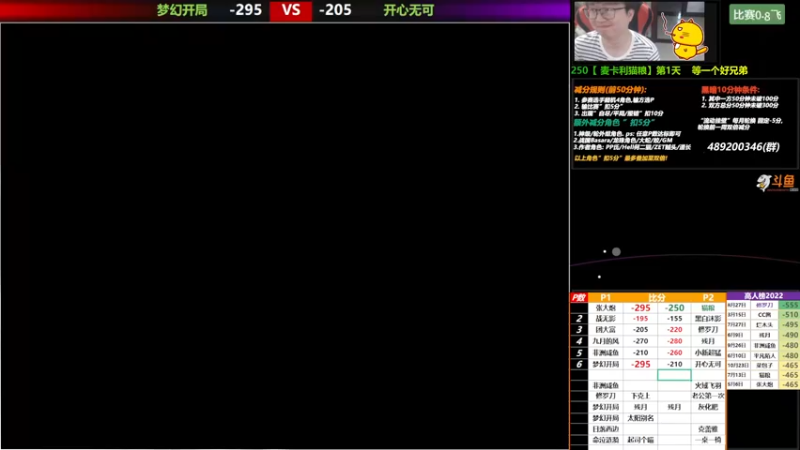800x450 pixels.
Task: Click the red -295 cell in row 6
Action: [640, 364]
